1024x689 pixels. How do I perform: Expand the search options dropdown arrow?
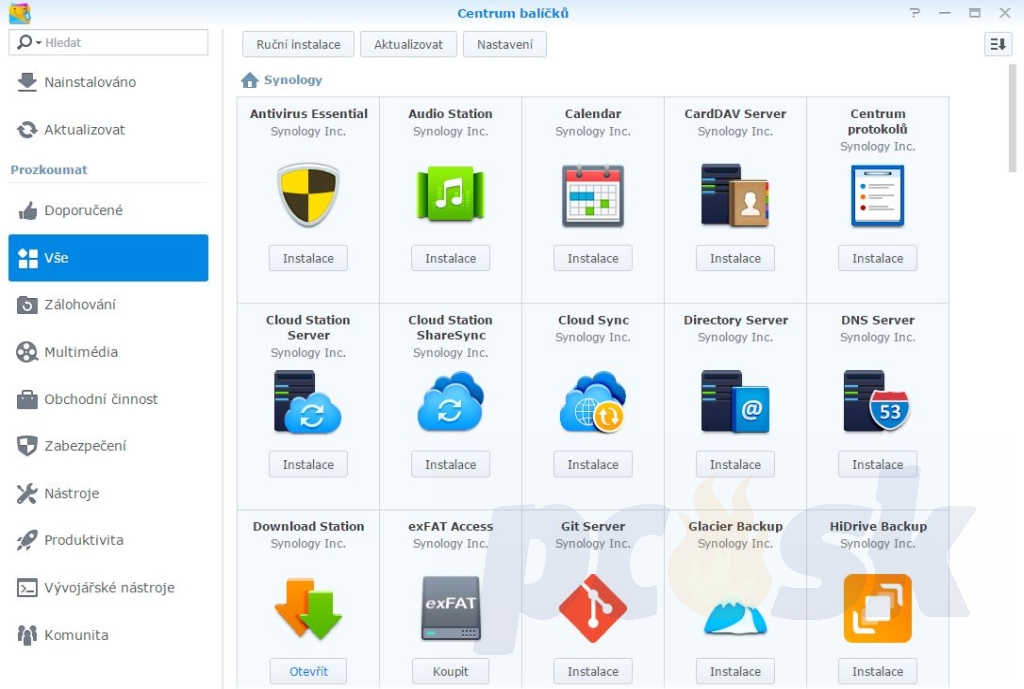point(38,43)
